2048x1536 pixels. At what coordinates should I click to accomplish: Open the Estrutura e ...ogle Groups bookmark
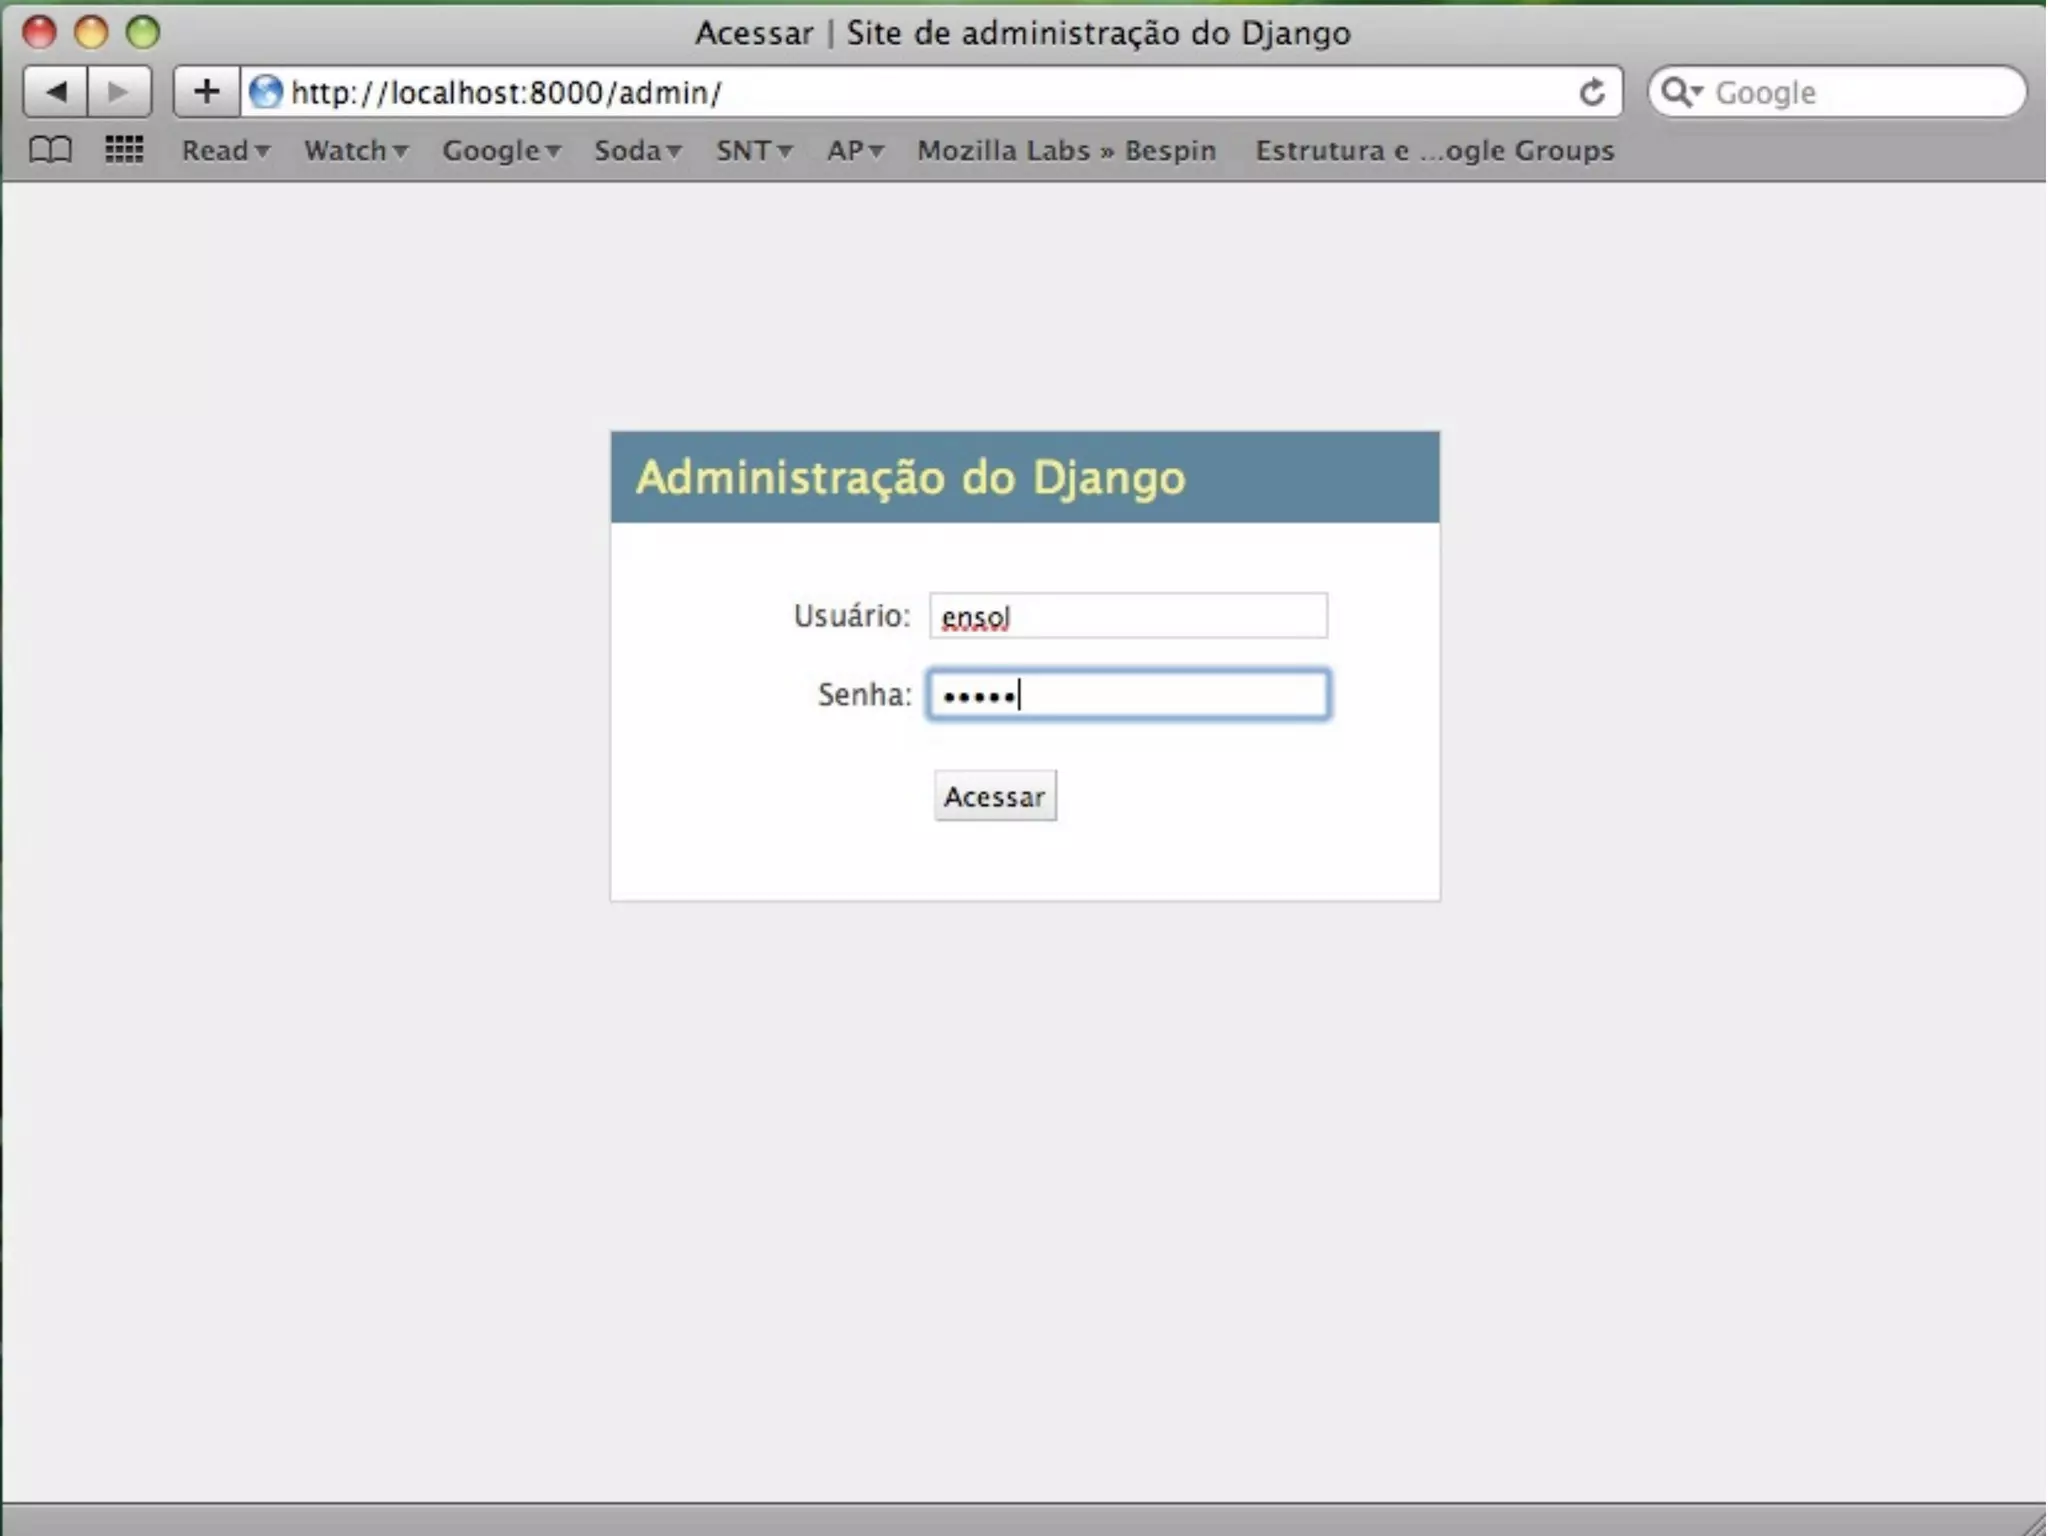(x=1435, y=150)
